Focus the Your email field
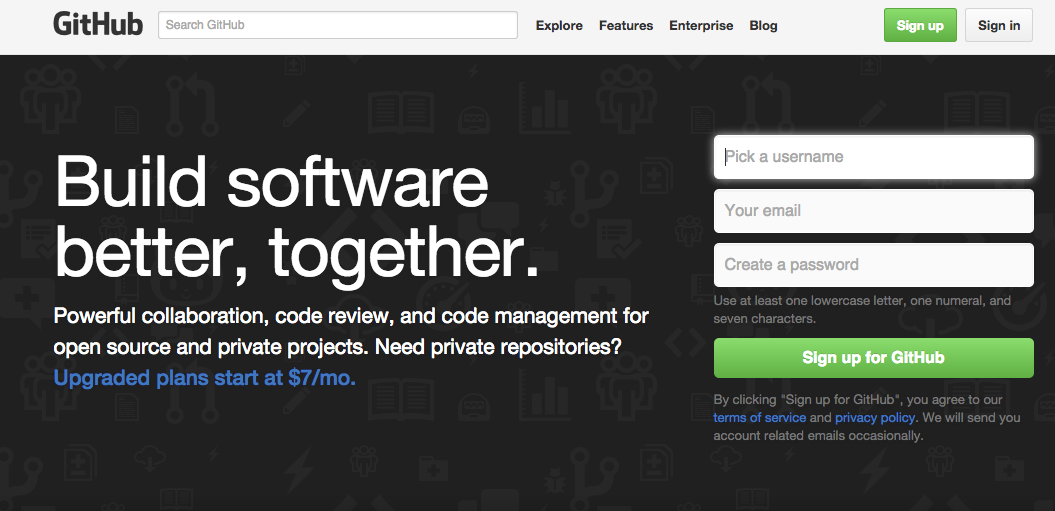Viewport: 1055px width, 511px height. pos(873,211)
